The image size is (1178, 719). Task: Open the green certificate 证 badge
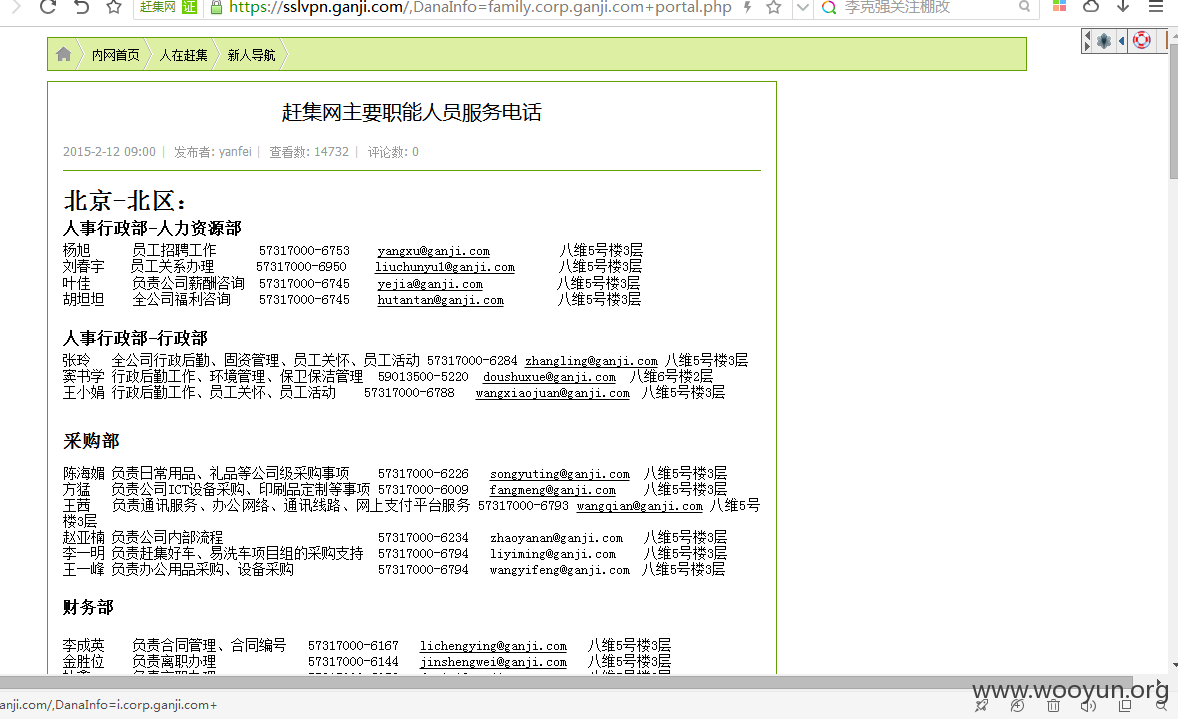190,7
